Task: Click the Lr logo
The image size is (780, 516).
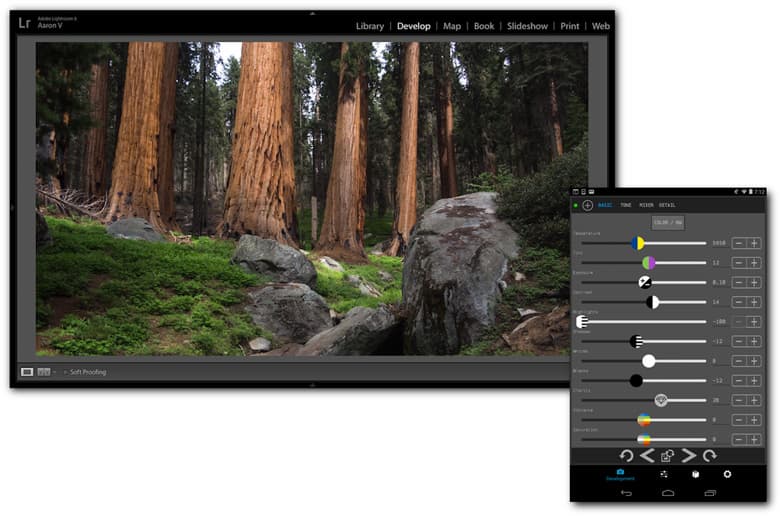Action: pos(24,23)
